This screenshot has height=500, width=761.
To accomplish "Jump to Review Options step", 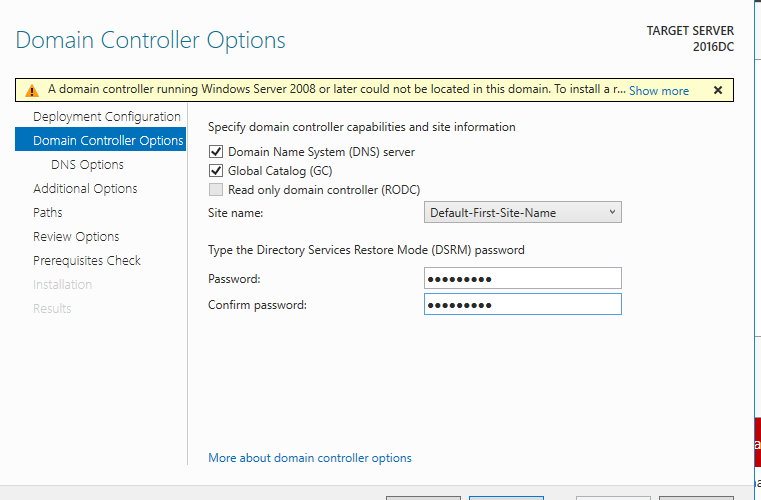I will 76,237.
